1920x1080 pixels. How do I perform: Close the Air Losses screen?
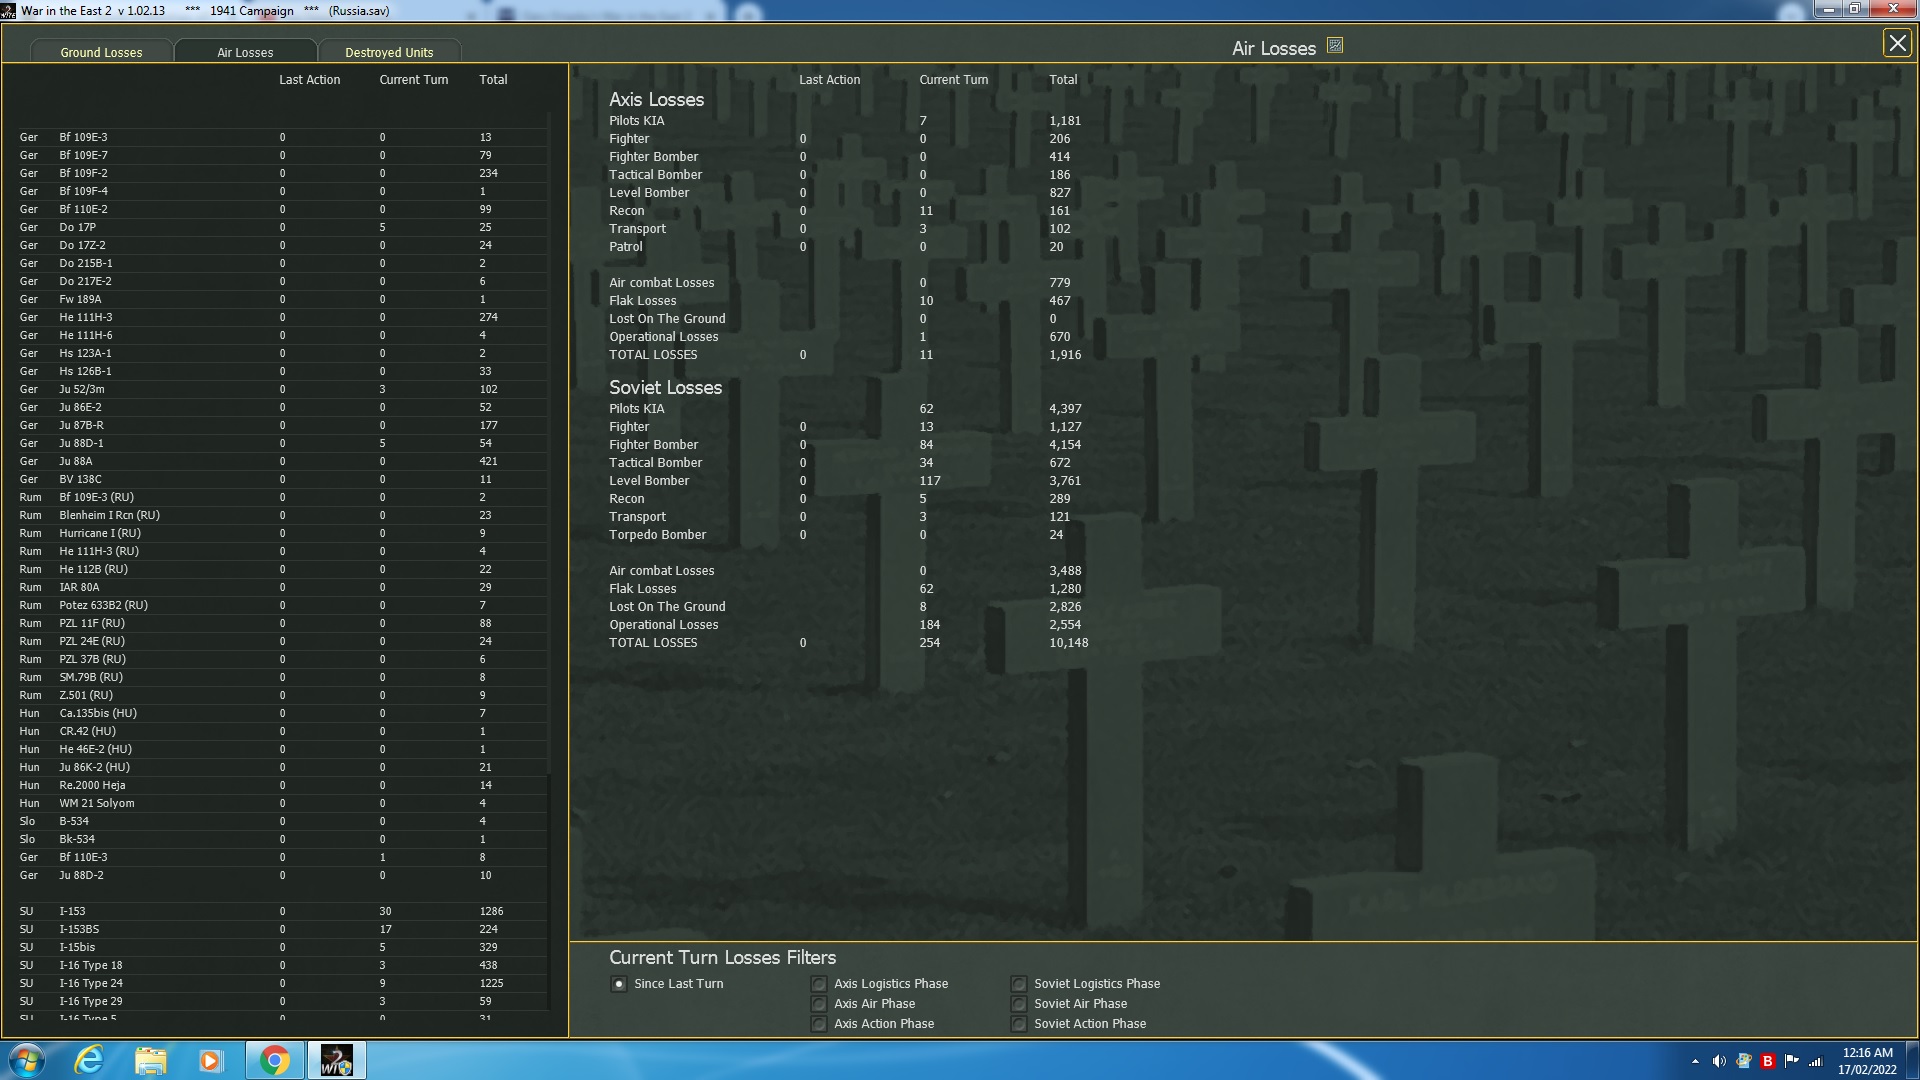(1896, 43)
